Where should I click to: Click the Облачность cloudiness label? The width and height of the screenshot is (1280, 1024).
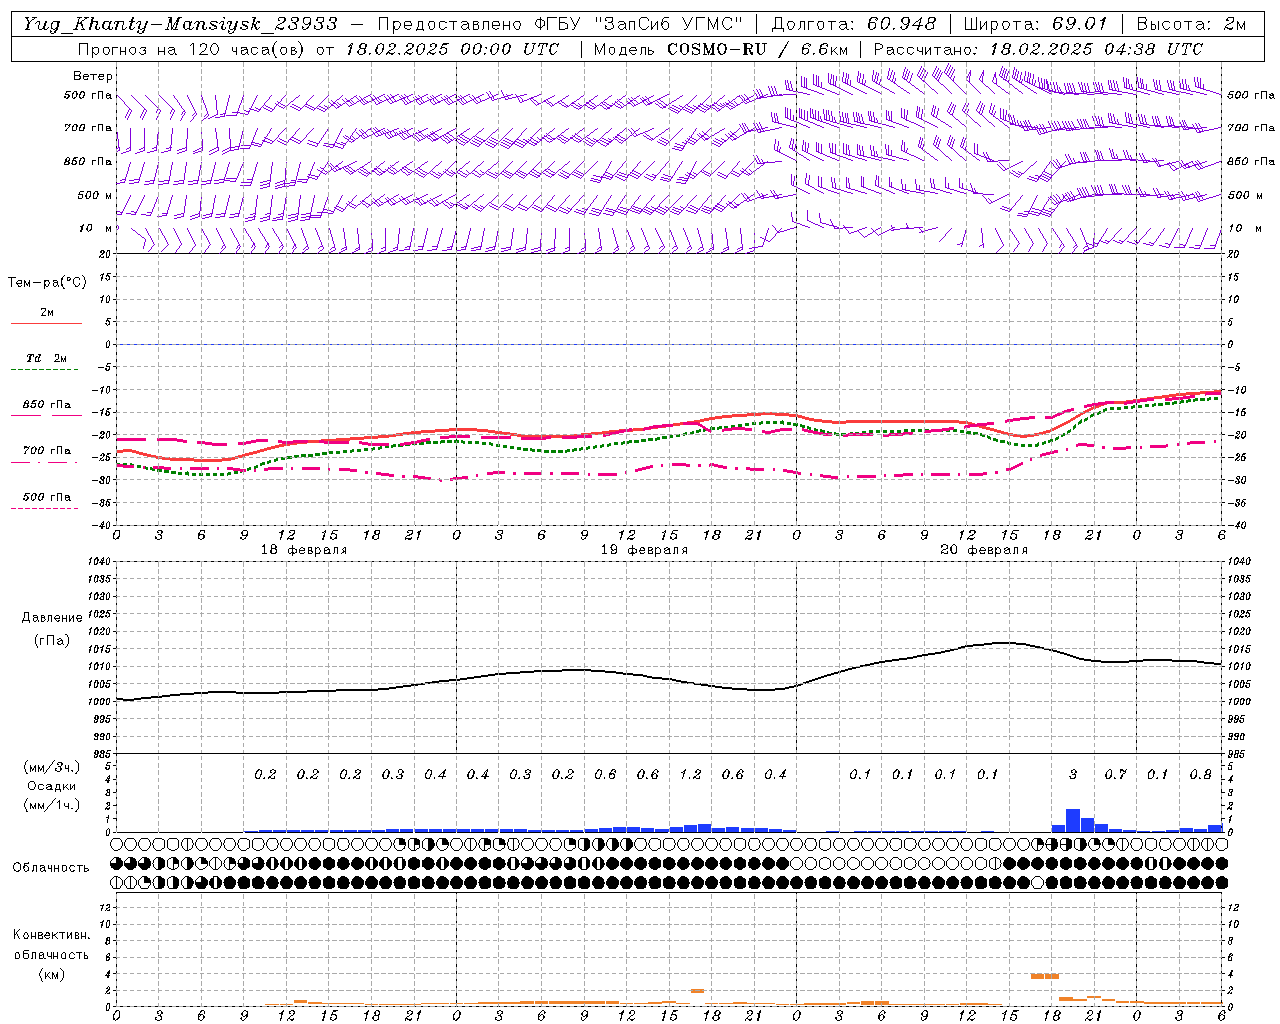pos(51,868)
